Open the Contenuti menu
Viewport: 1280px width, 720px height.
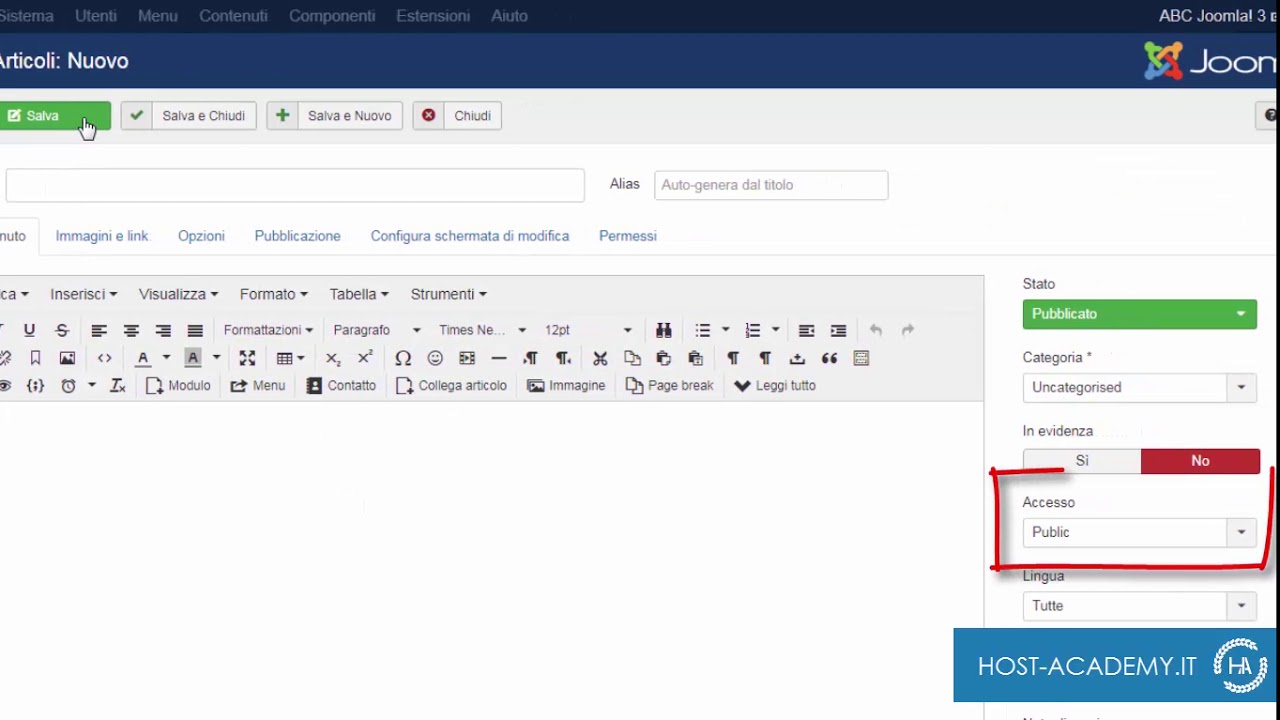click(x=233, y=16)
